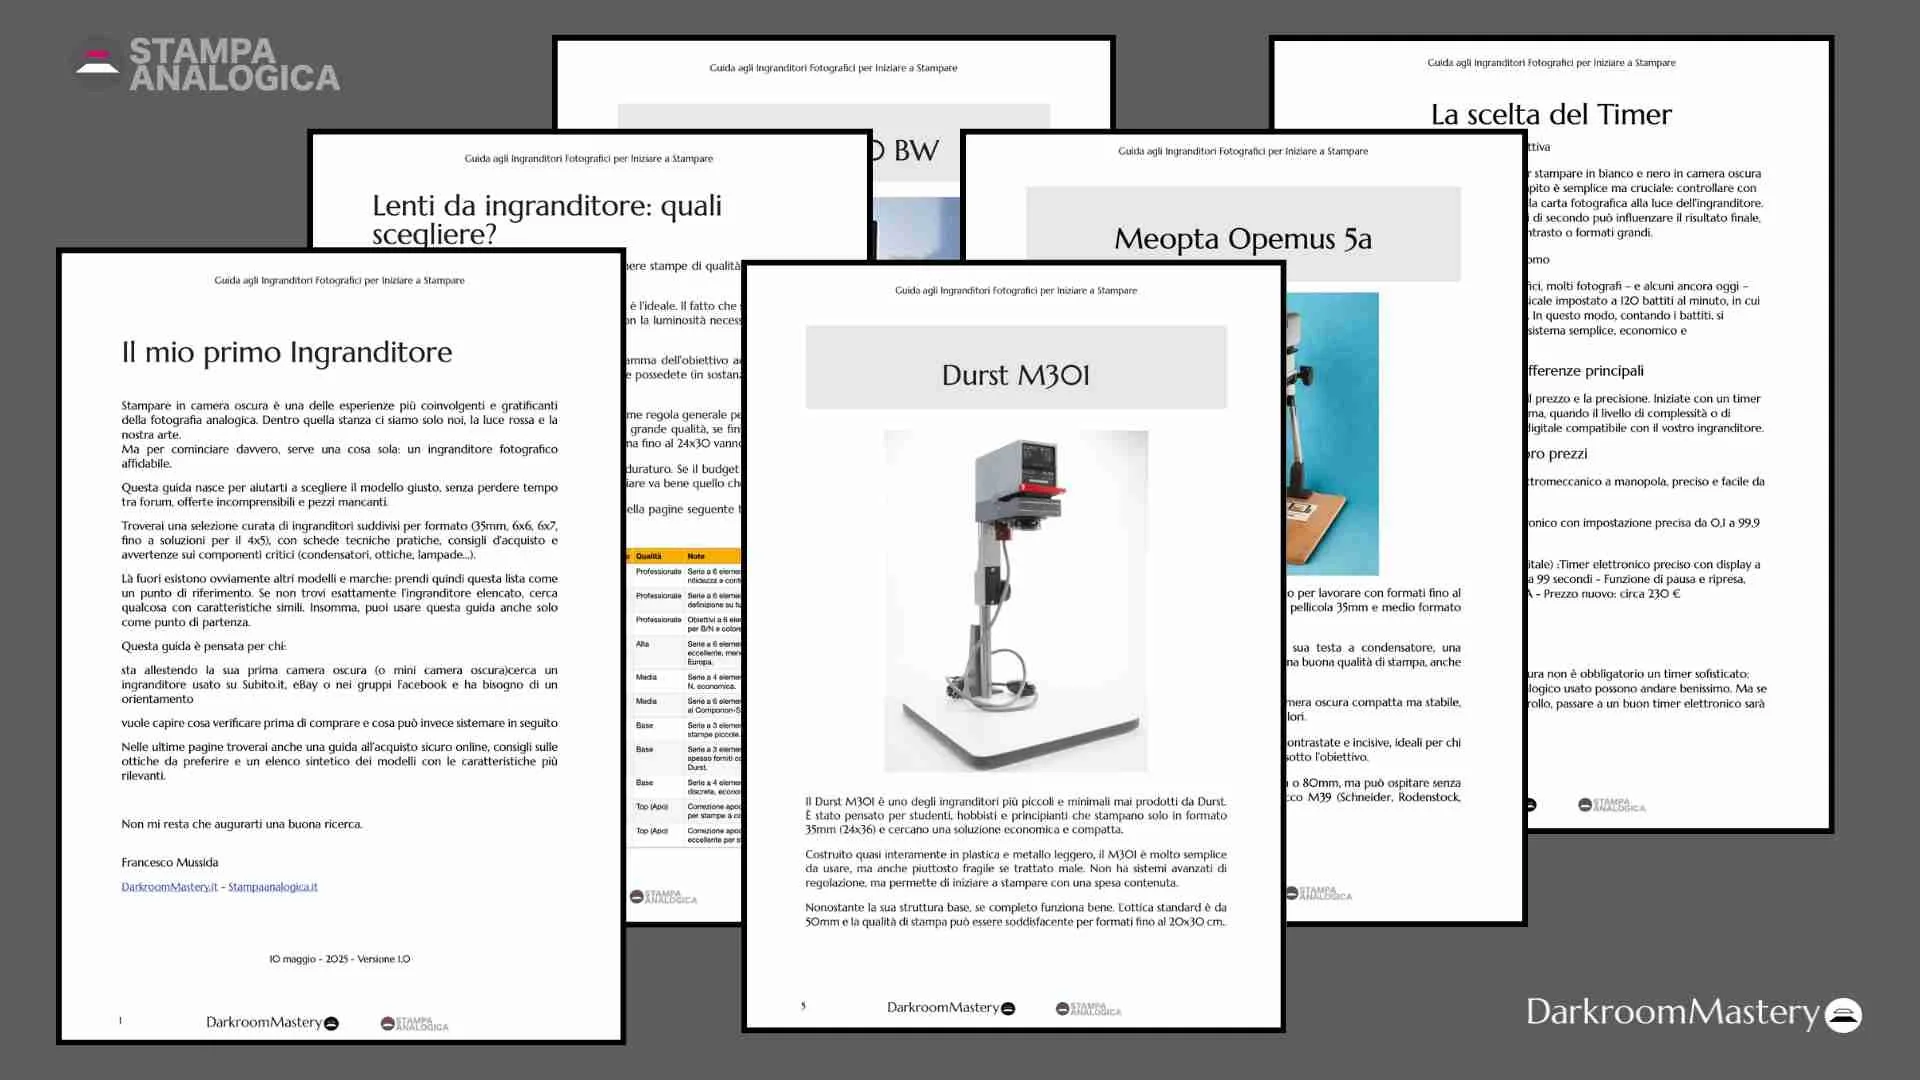Image resolution: width=1920 pixels, height=1080 pixels.
Task: Click the paragraph starting 'Nonostante la sua struttura base'
Action: (1016, 914)
